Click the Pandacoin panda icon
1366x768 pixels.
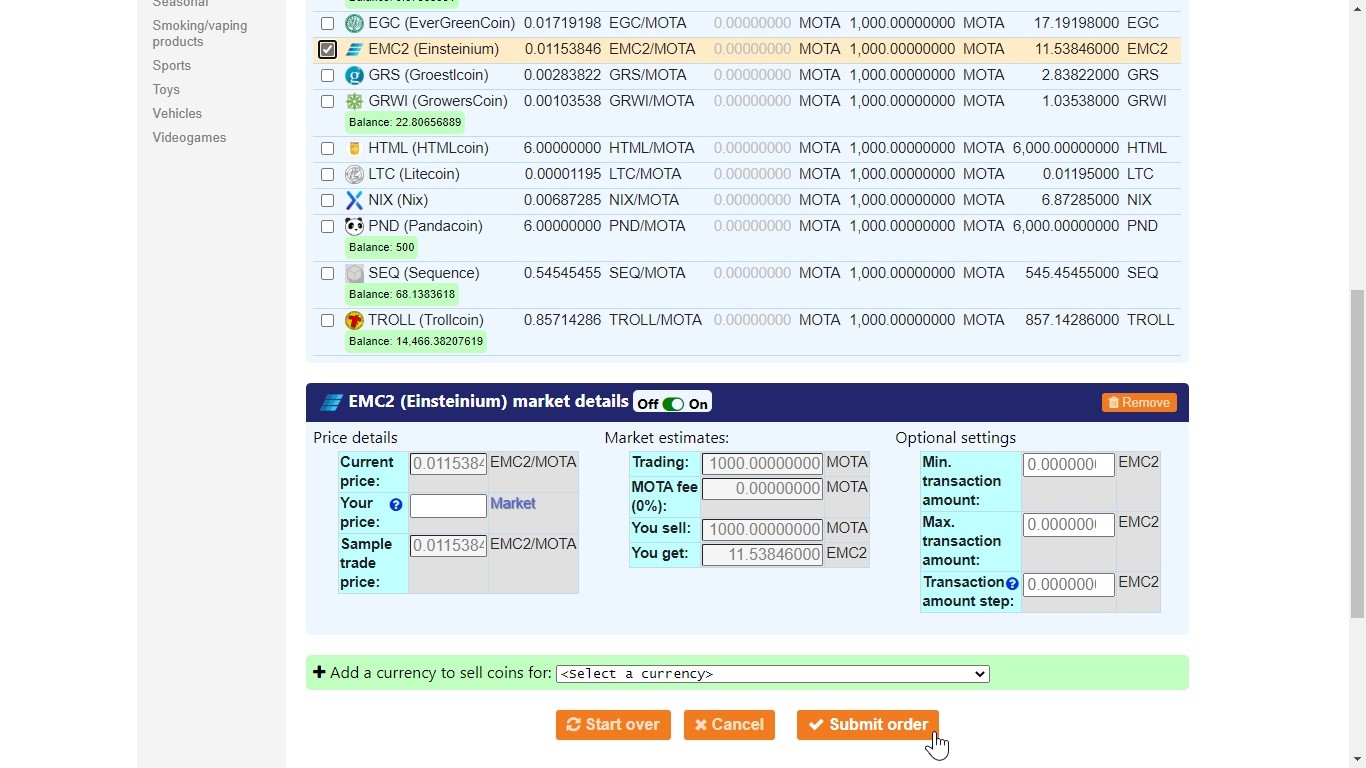click(354, 226)
